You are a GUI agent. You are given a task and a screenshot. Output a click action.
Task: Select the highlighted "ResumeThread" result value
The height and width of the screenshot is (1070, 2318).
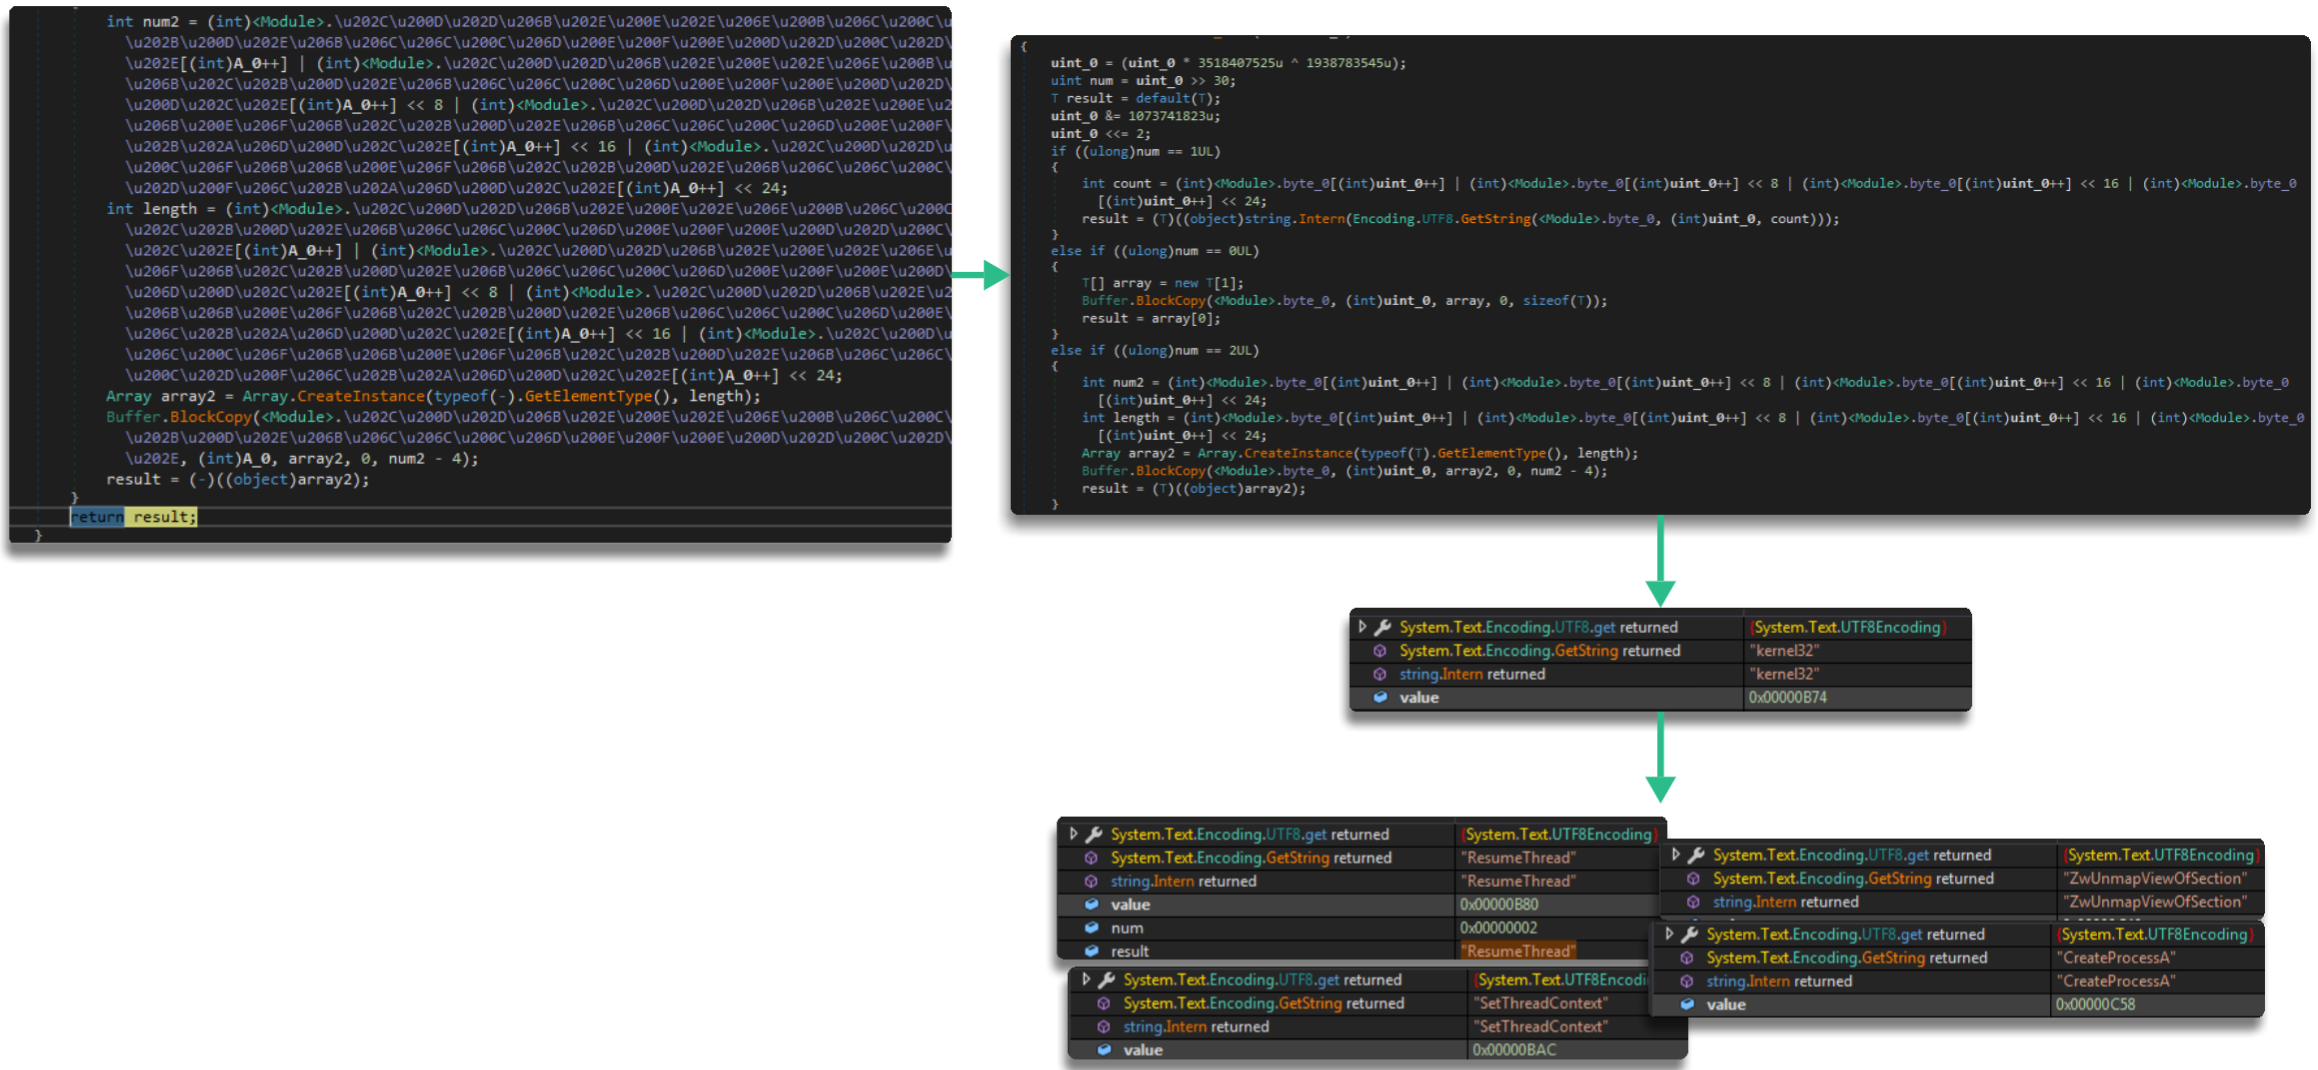tap(1518, 951)
